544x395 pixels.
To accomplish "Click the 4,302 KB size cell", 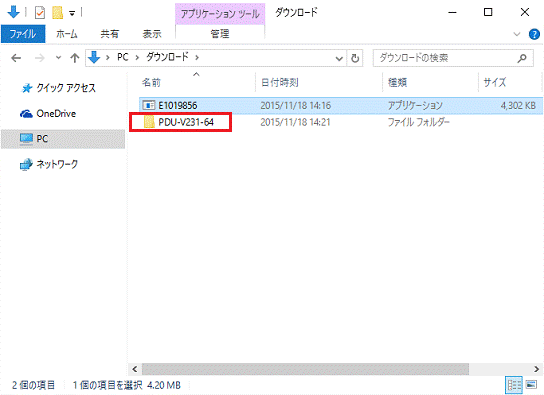I will [518, 105].
